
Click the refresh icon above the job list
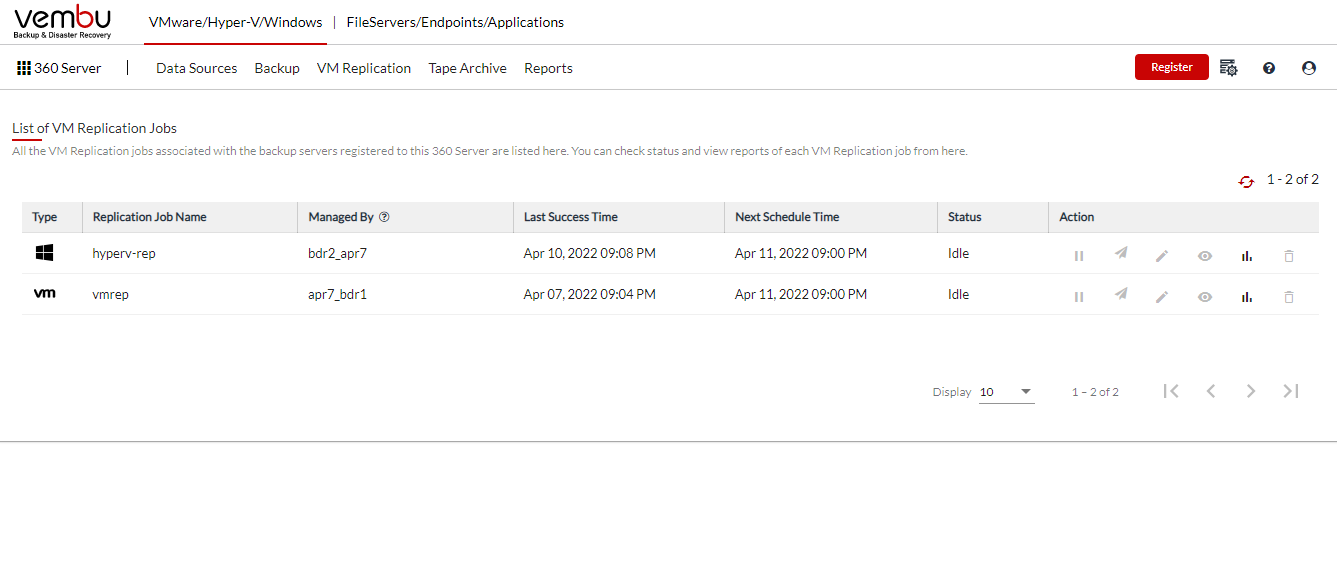(1246, 181)
